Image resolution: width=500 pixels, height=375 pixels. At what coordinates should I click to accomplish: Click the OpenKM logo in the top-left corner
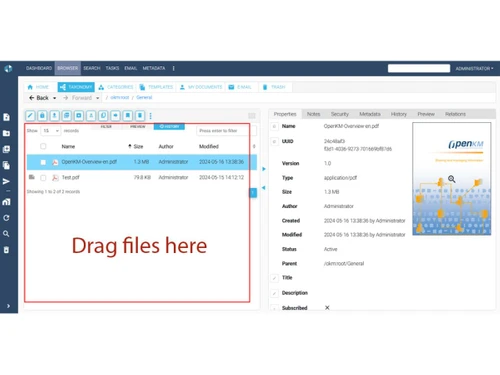click(x=8, y=69)
